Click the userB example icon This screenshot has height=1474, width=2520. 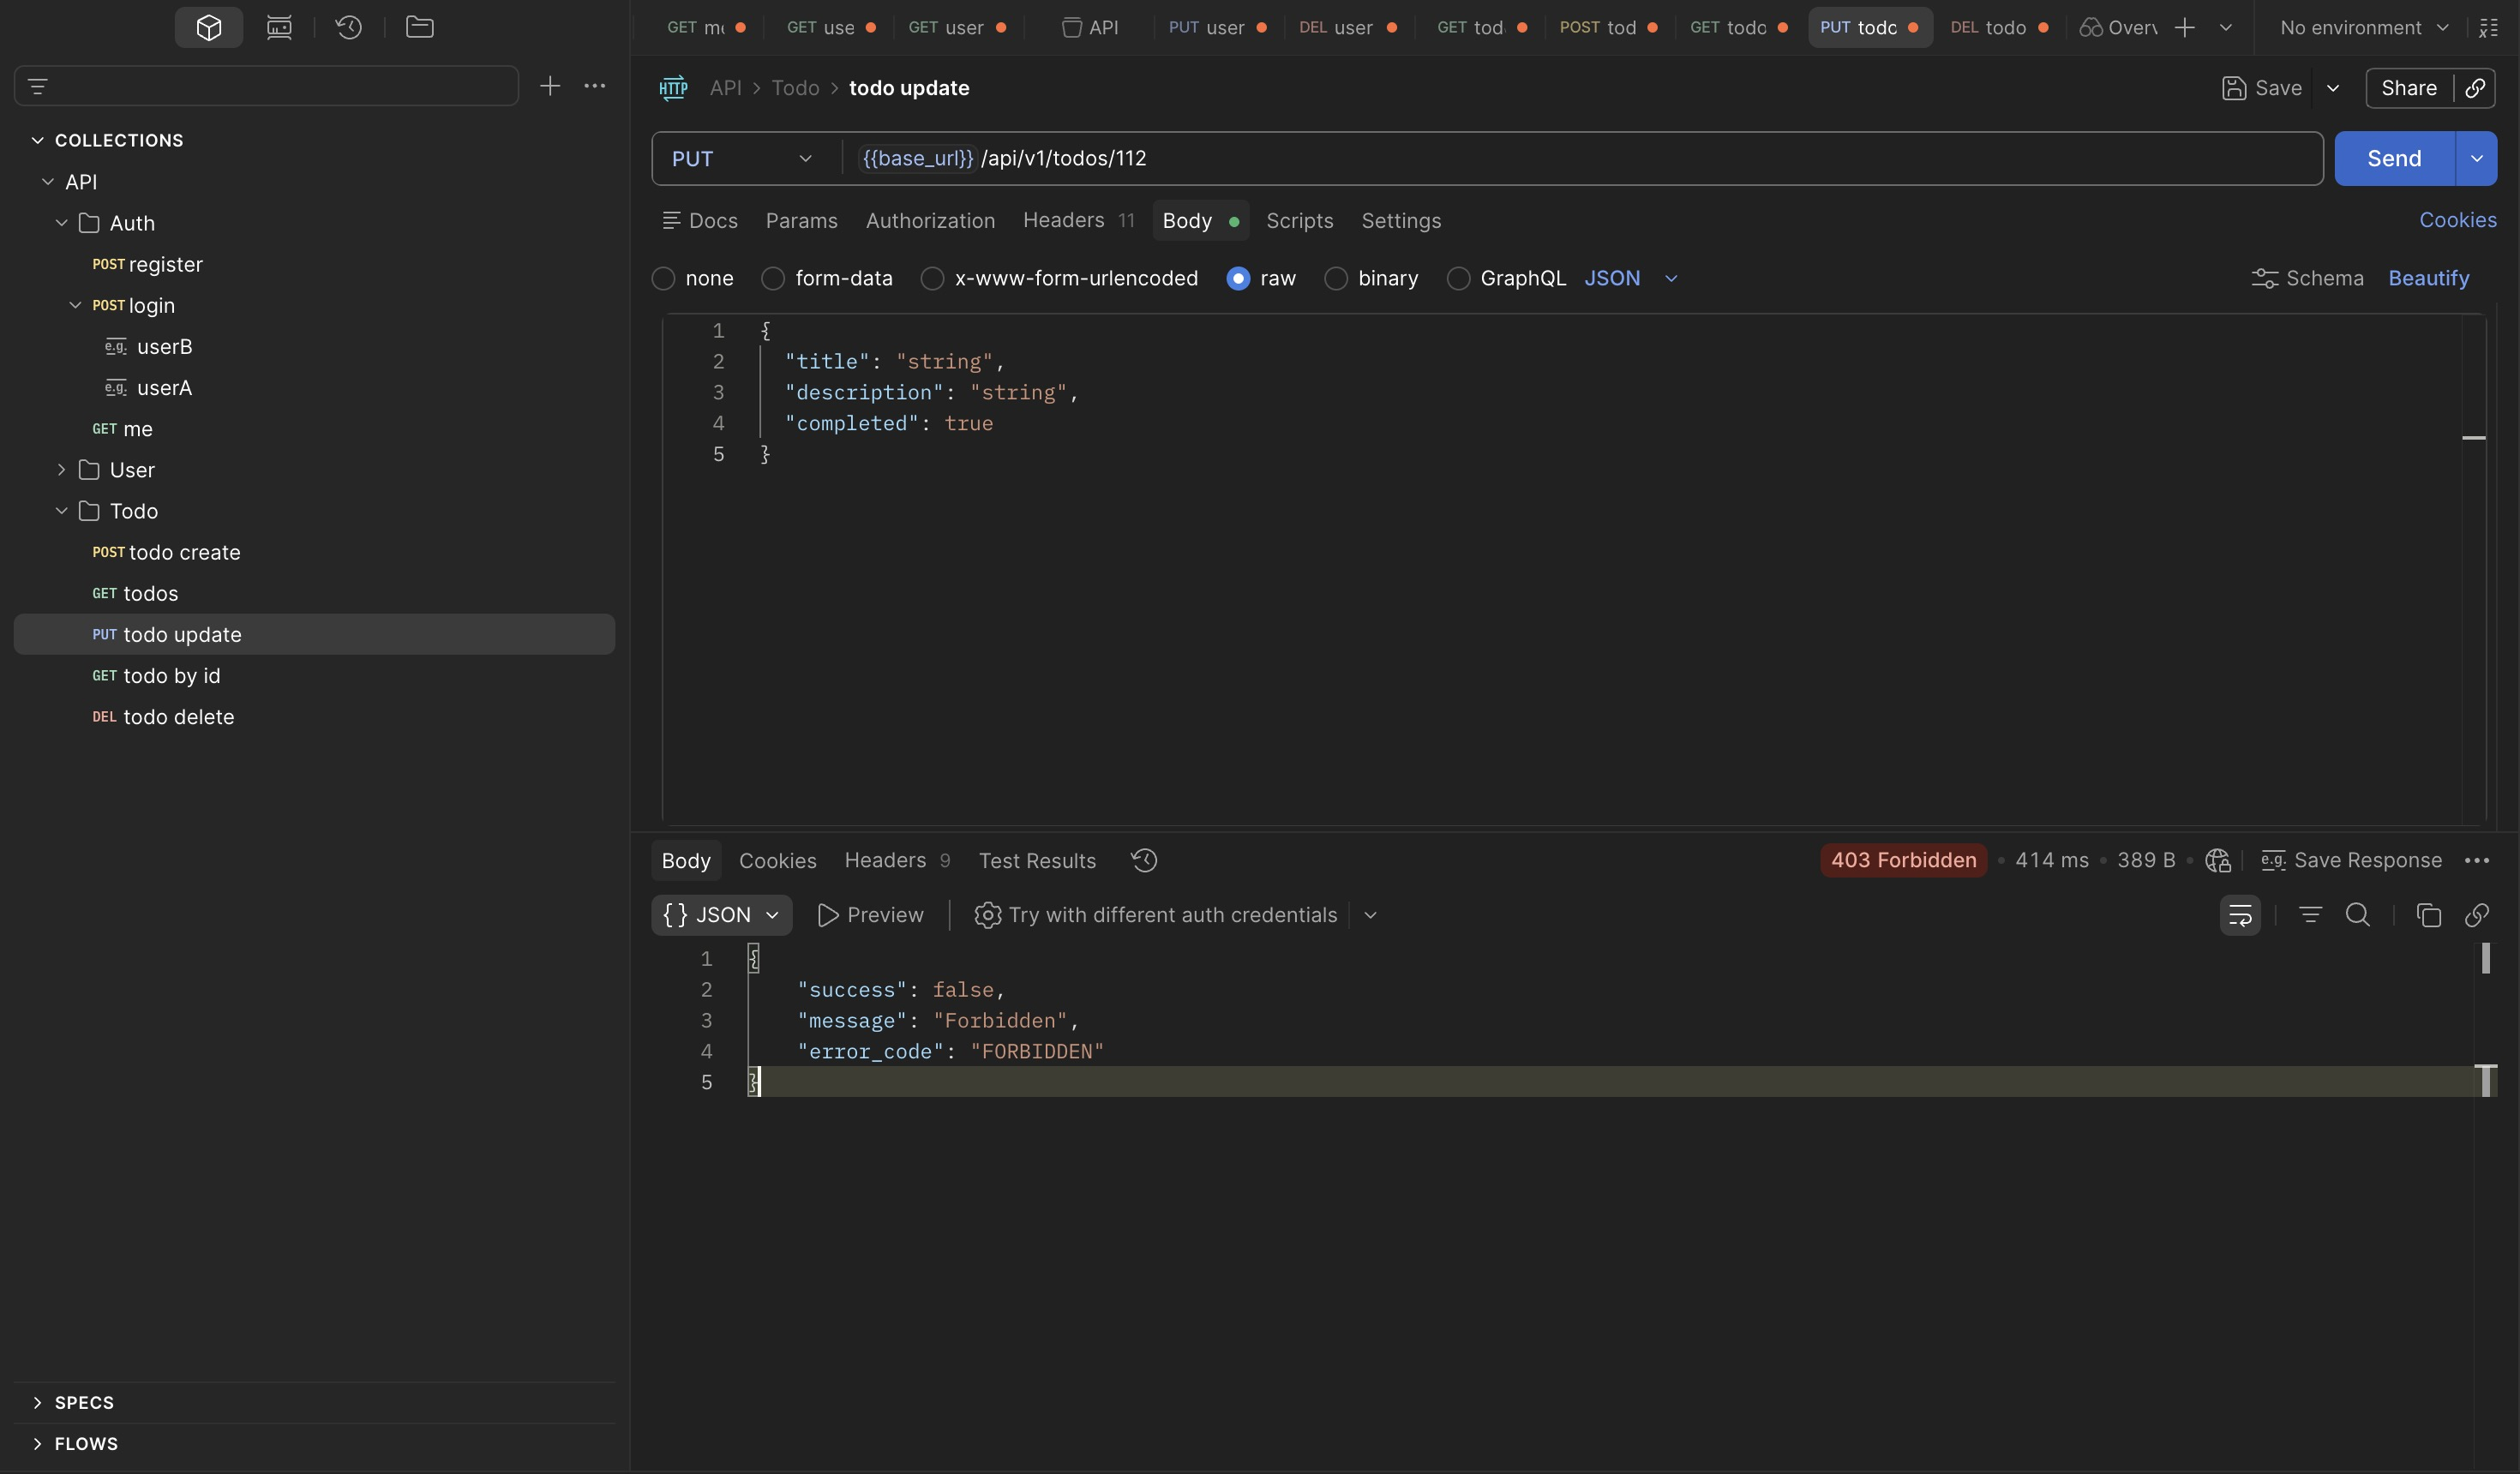115,347
